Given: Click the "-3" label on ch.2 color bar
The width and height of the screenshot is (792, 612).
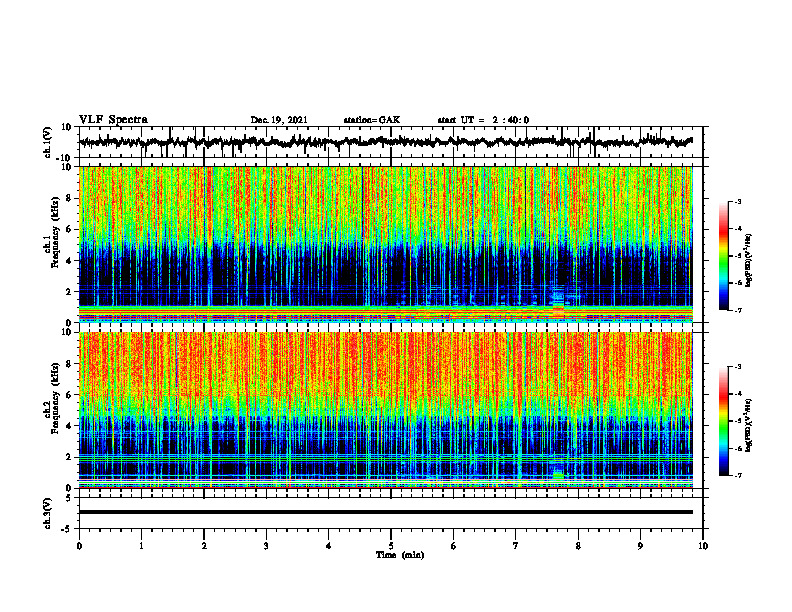Looking at the screenshot, I should (738, 367).
